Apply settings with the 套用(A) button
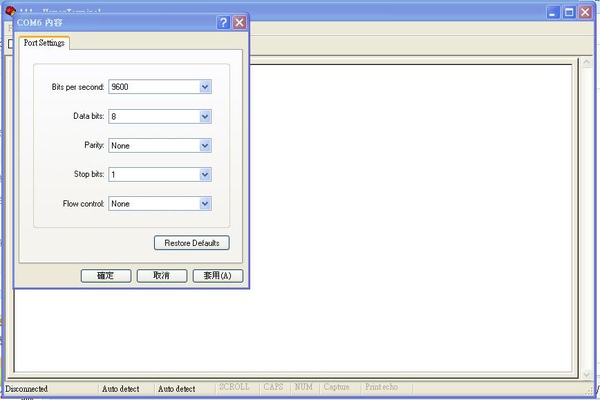This screenshot has width=600, height=400. click(218, 276)
